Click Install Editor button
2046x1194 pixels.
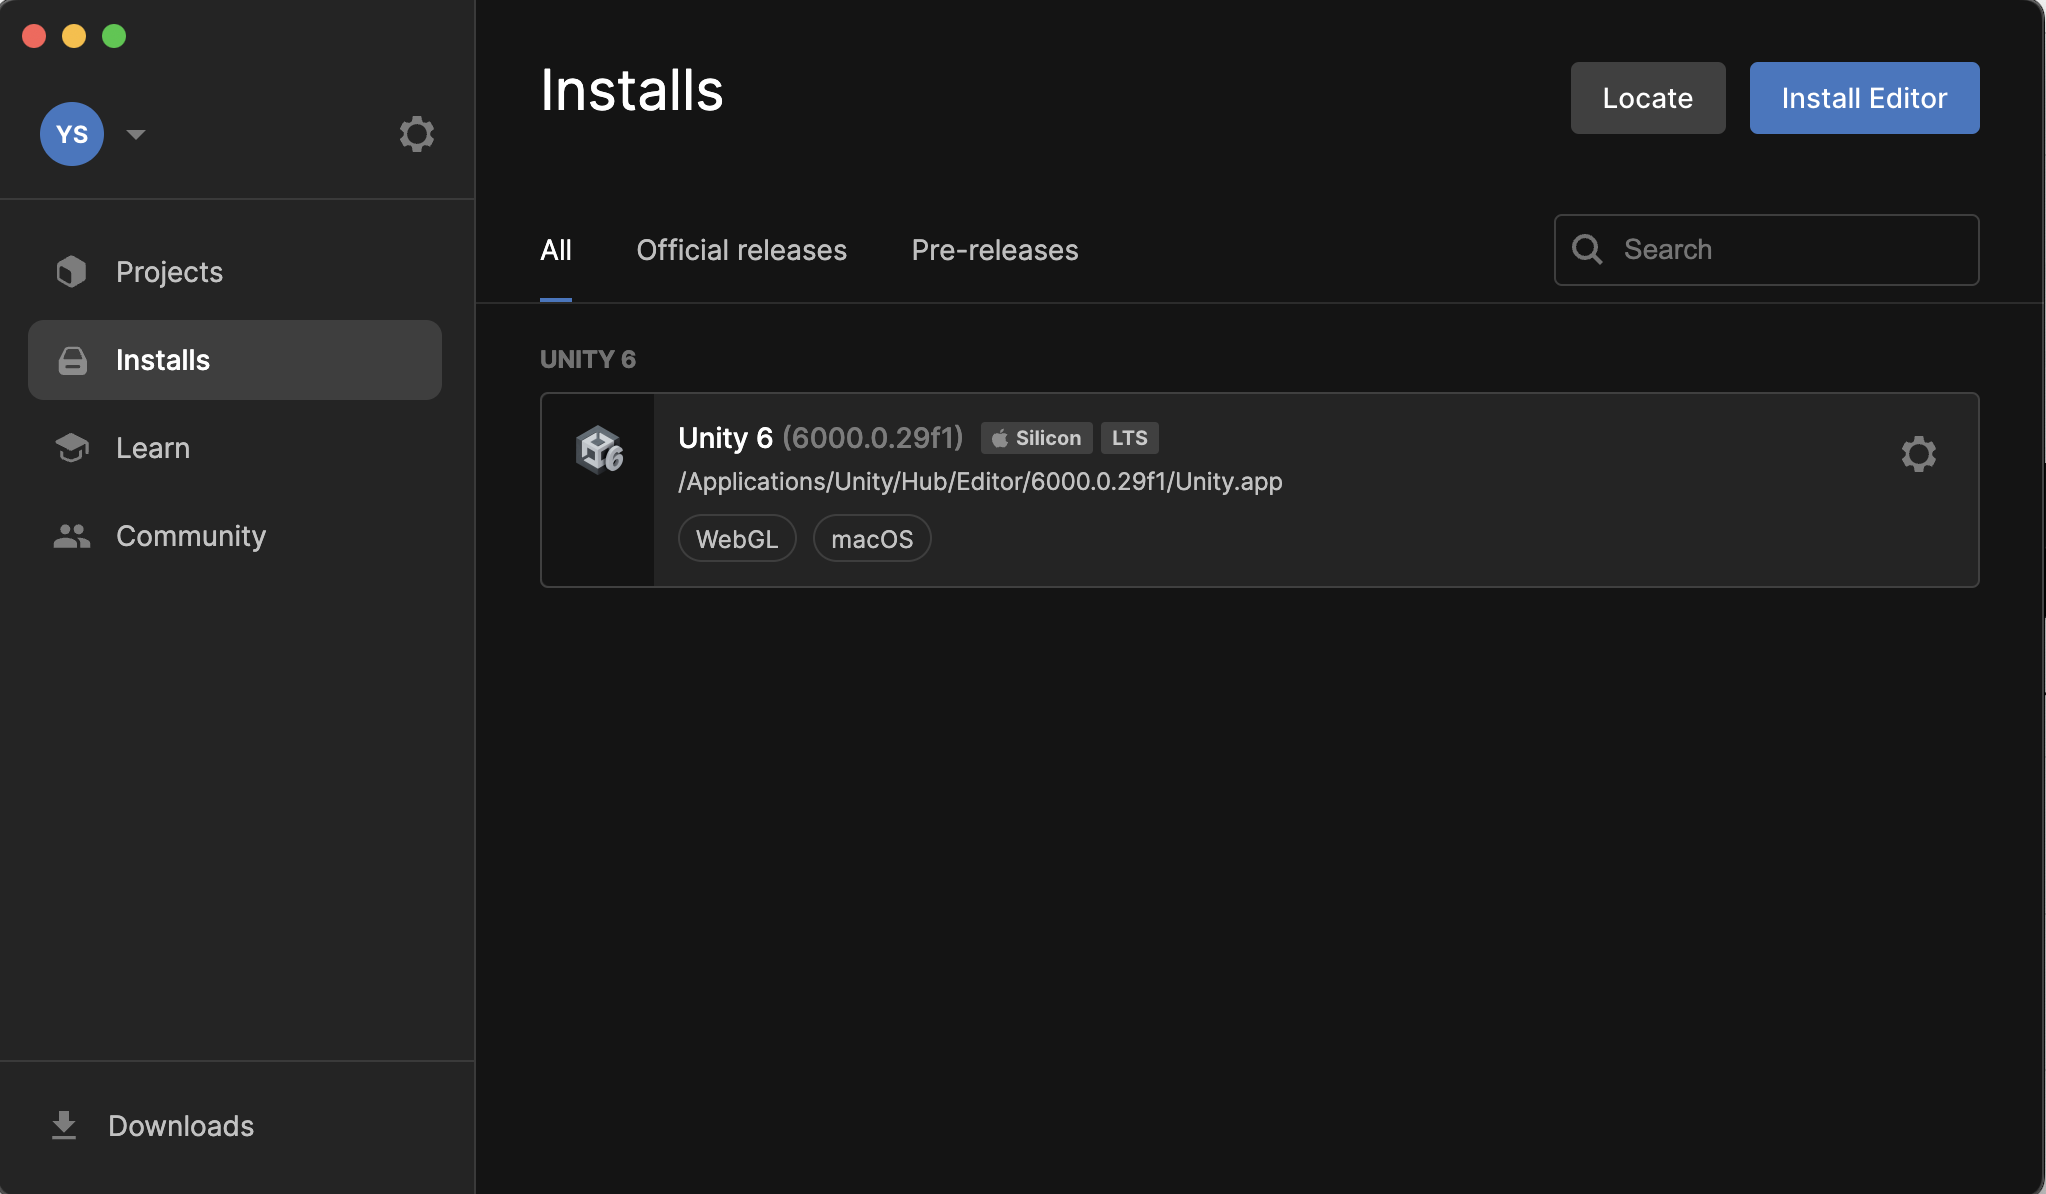(1864, 98)
